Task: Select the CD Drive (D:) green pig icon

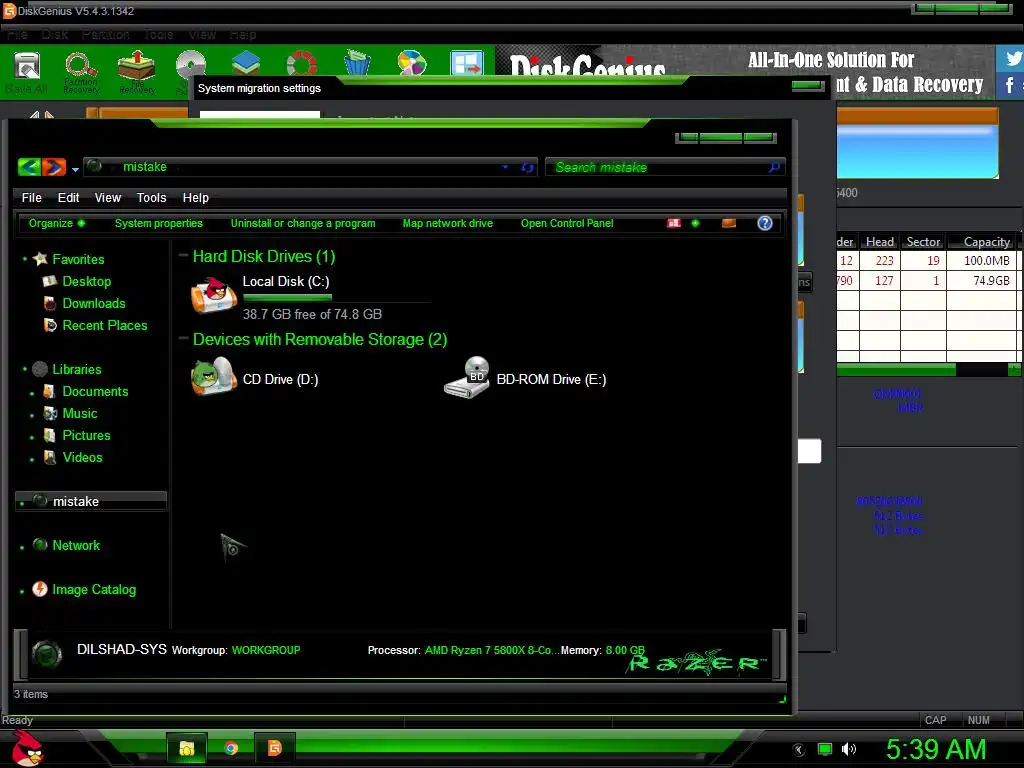Action: [214, 377]
